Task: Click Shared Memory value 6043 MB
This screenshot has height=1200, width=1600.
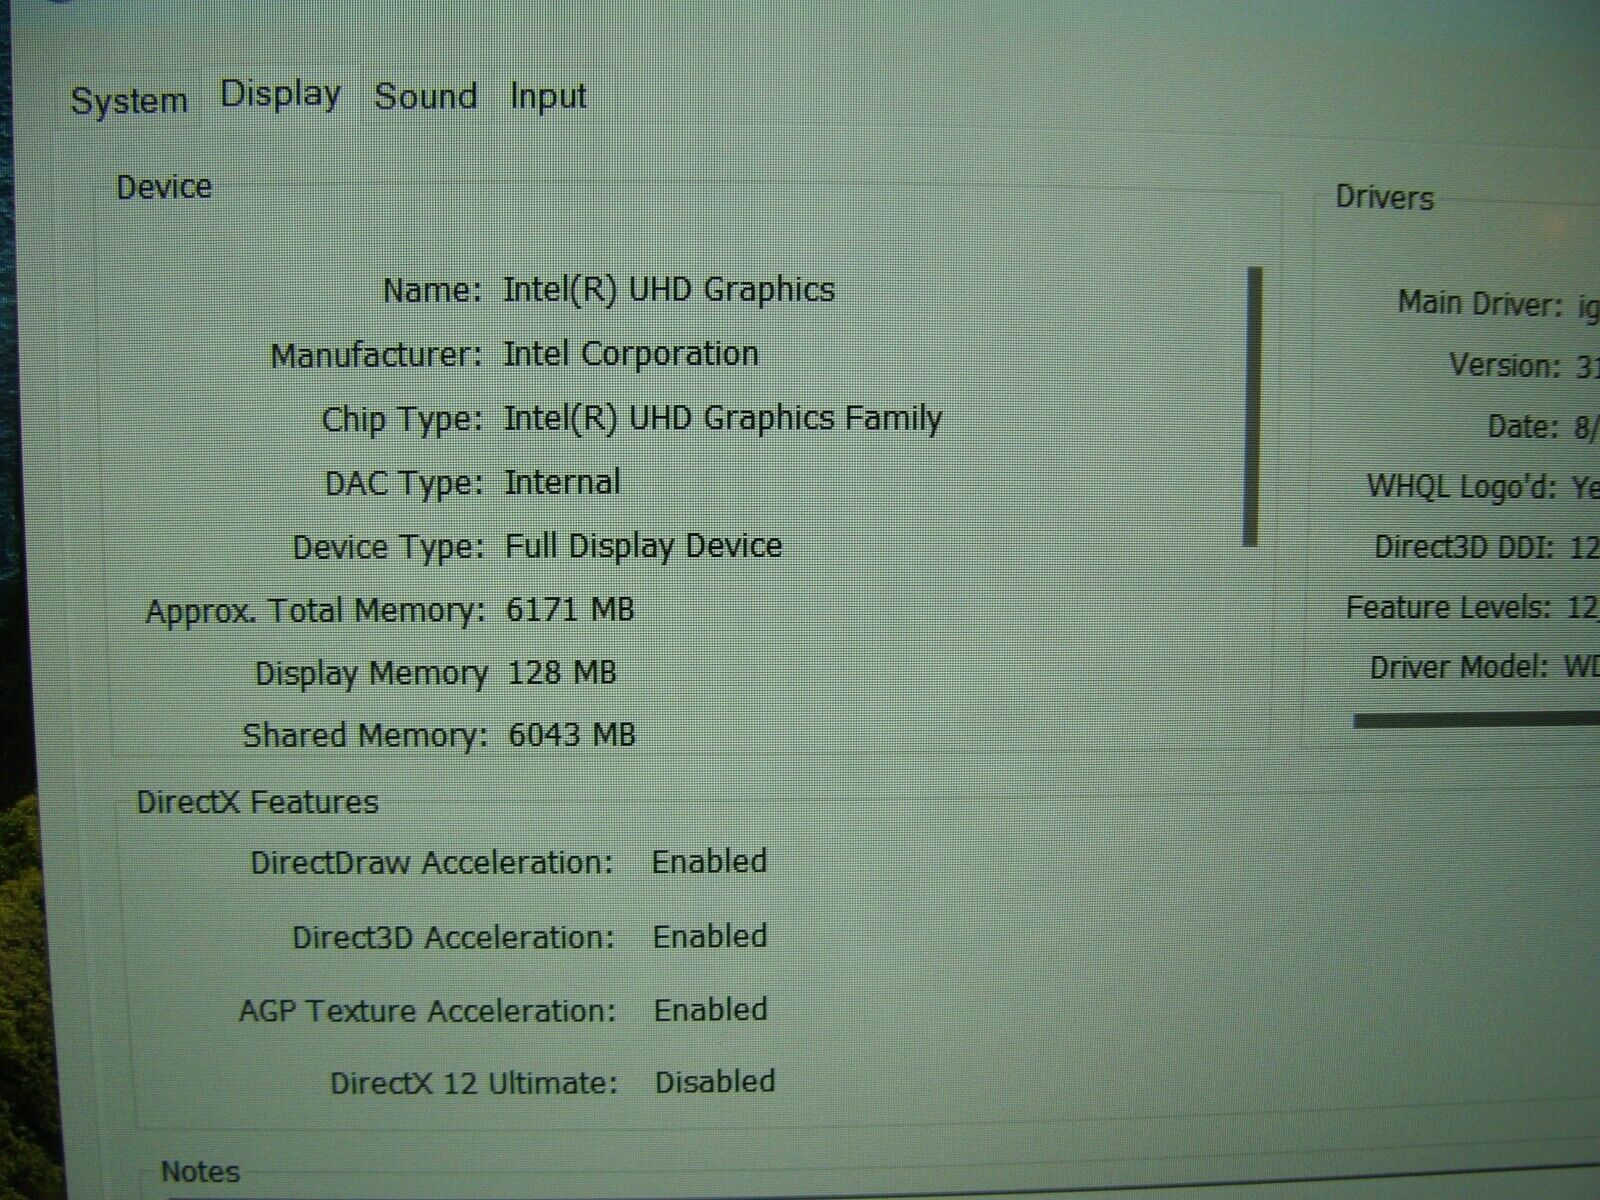Action: point(571,735)
